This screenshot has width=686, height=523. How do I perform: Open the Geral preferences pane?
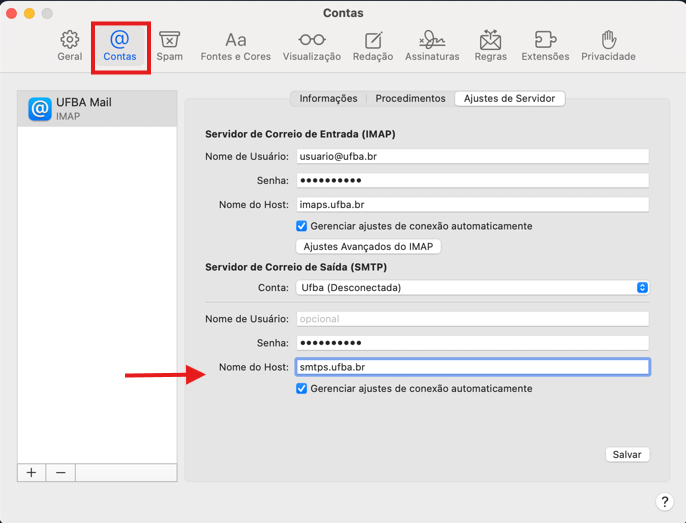pyautogui.click(x=69, y=46)
